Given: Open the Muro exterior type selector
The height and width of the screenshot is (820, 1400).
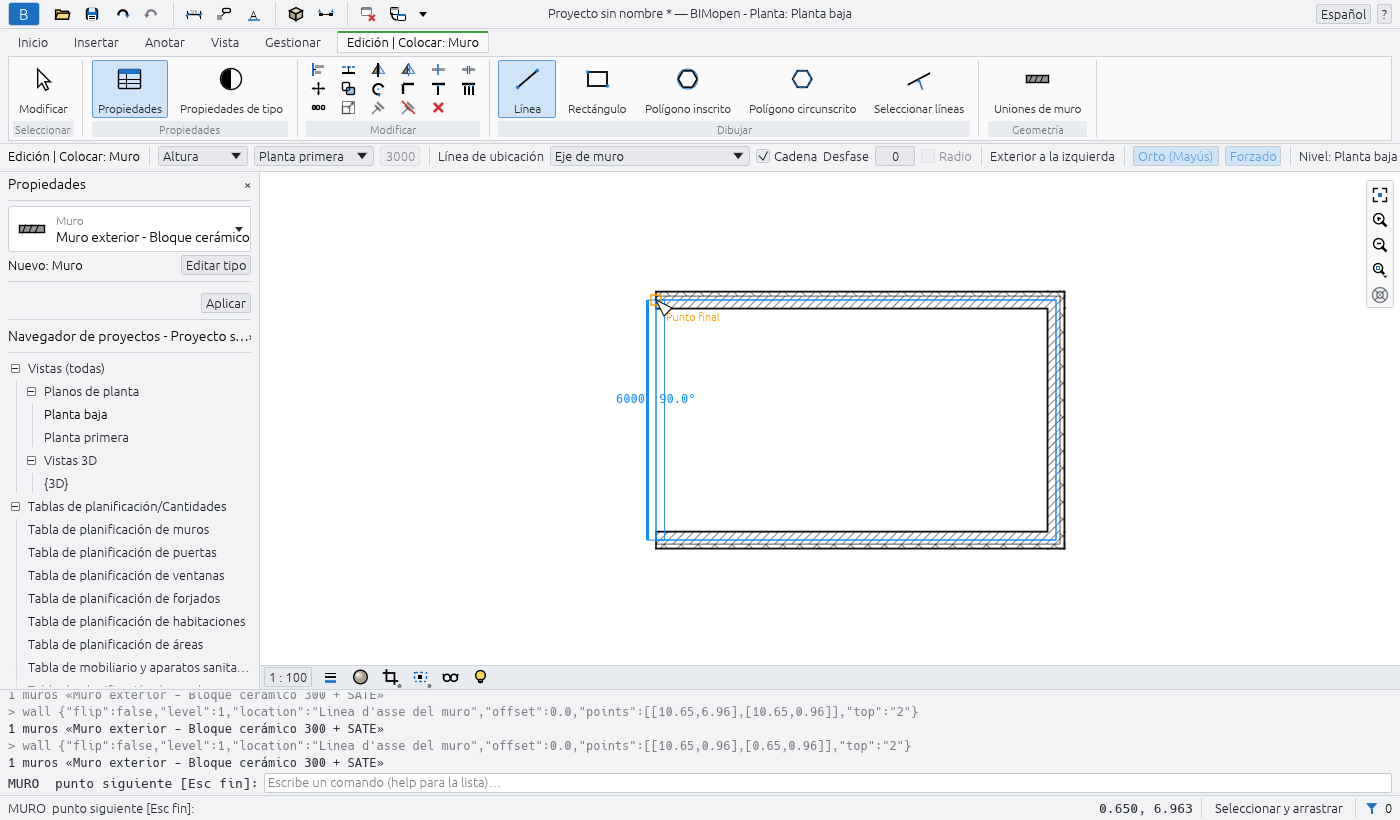Looking at the screenshot, I should [129, 229].
